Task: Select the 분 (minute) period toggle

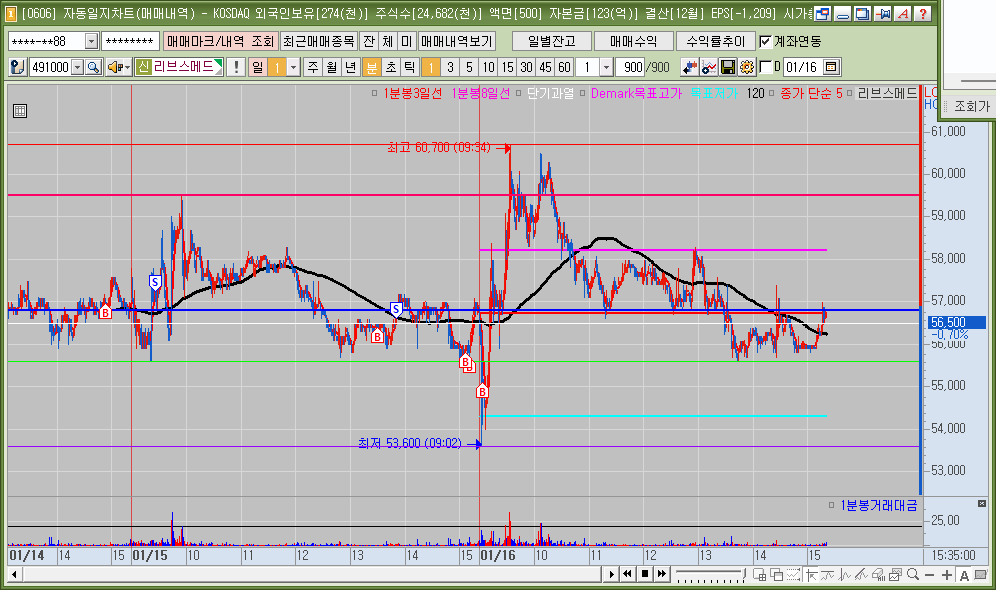Action: tap(372, 67)
